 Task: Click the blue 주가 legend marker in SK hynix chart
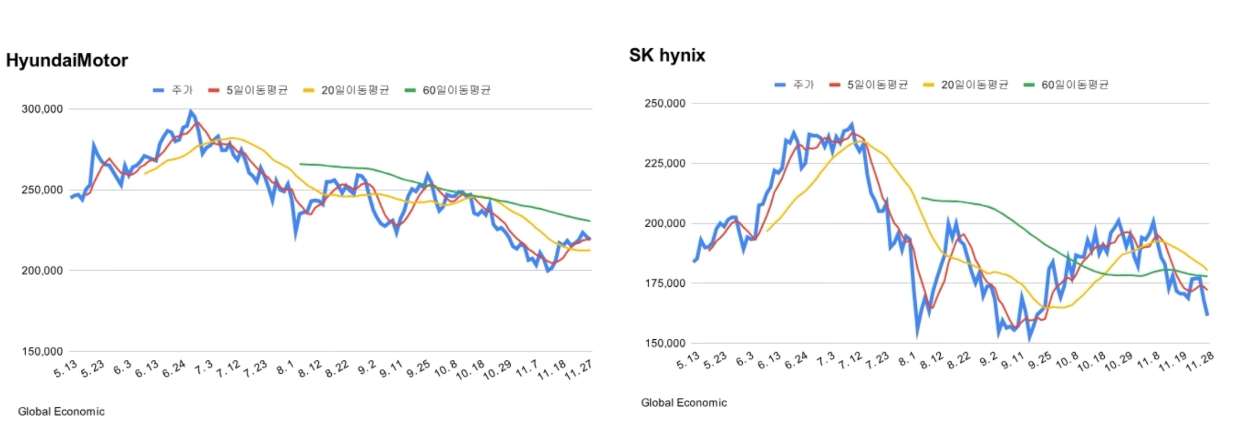coord(780,85)
